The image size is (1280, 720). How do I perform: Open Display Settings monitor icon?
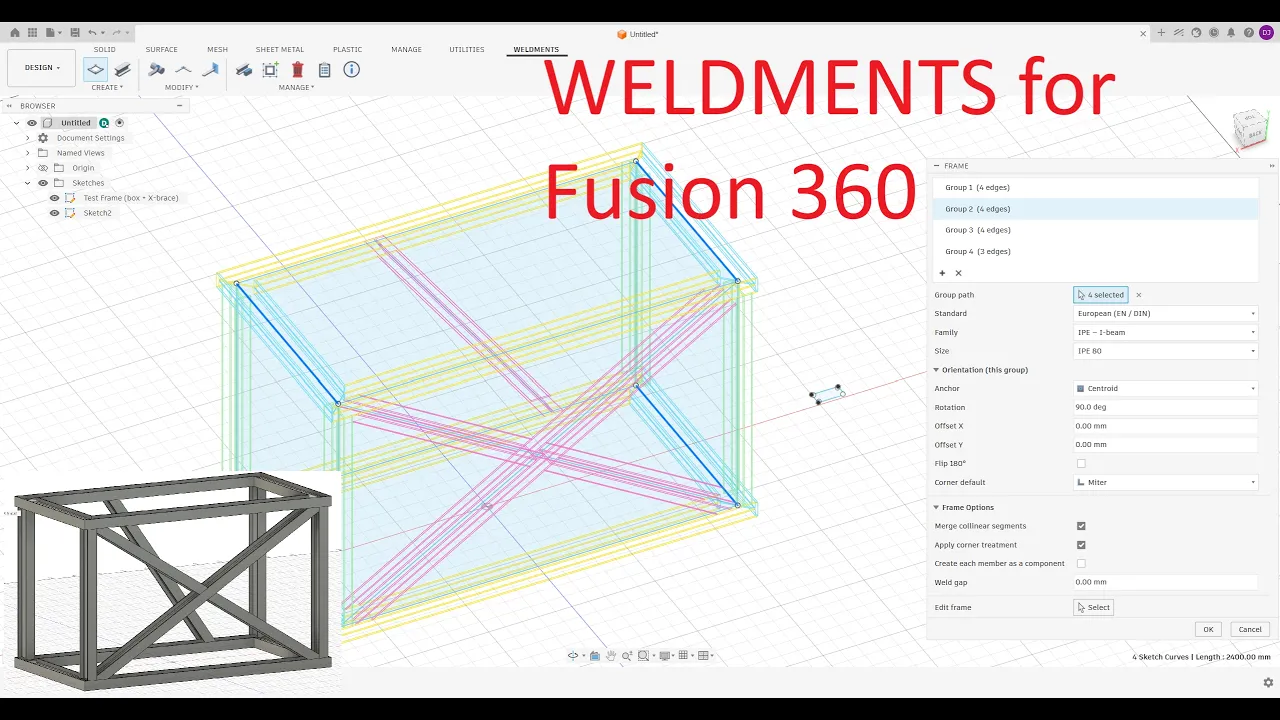[665, 656]
